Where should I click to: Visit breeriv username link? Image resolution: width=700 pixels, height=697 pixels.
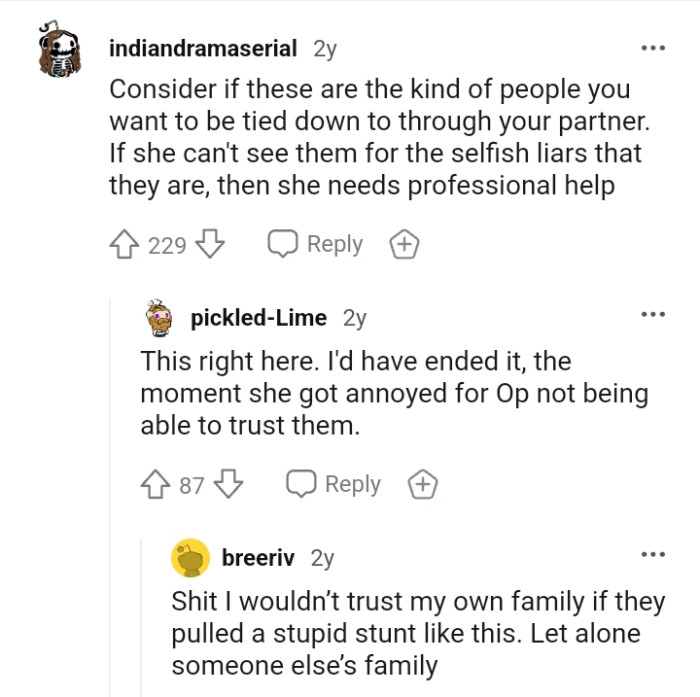(258, 558)
